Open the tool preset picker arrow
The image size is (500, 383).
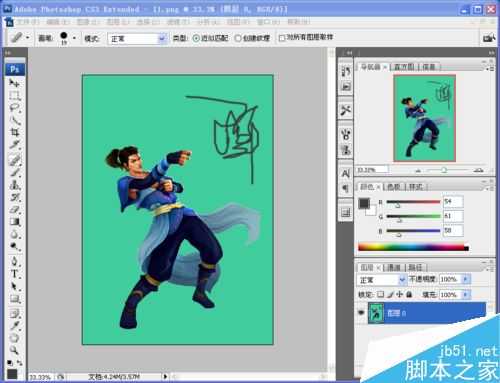[x=27, y=38]
